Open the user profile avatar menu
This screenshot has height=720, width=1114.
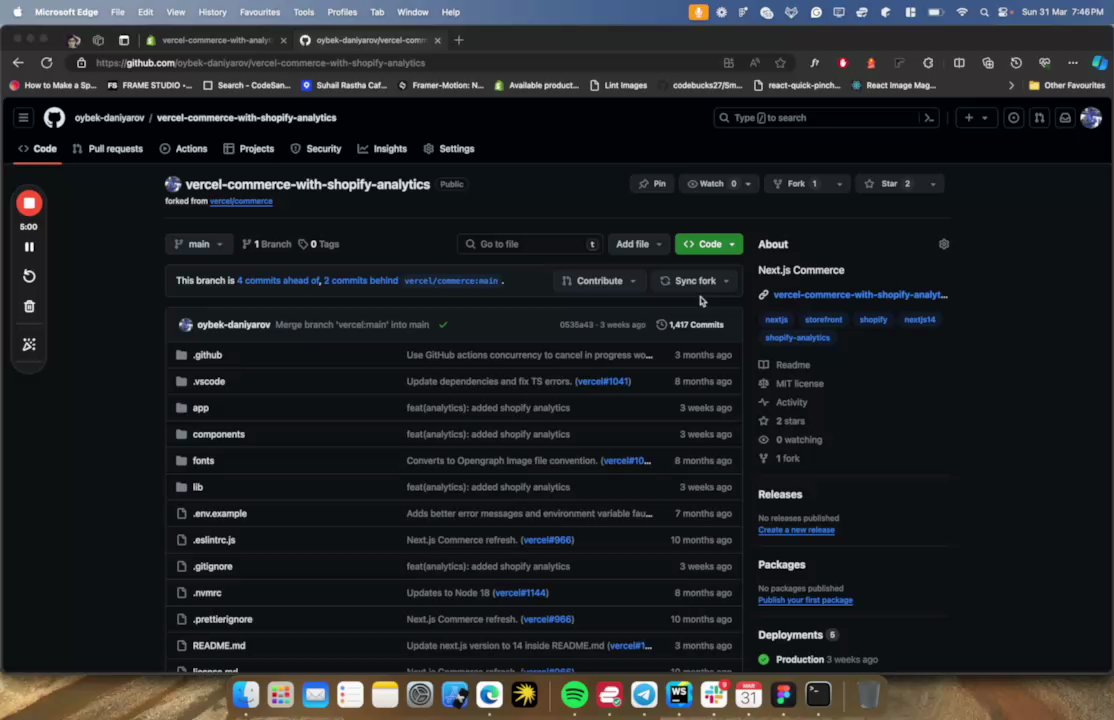(1091, 118)
